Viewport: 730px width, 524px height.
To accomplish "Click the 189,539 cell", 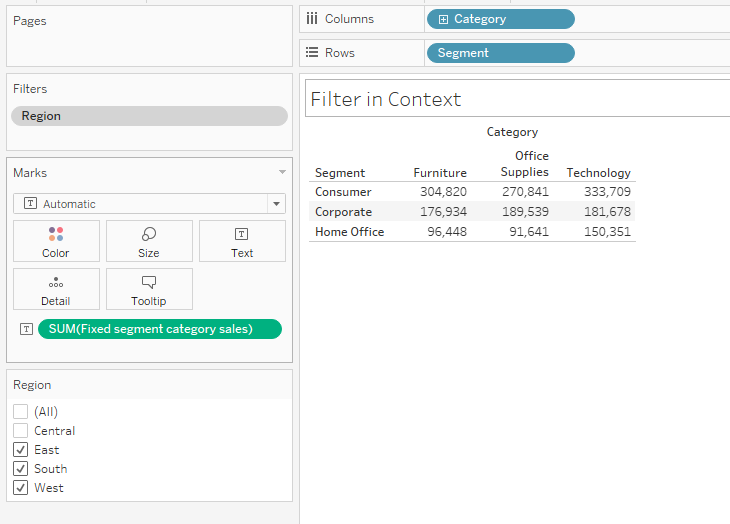I will (525, 212).
